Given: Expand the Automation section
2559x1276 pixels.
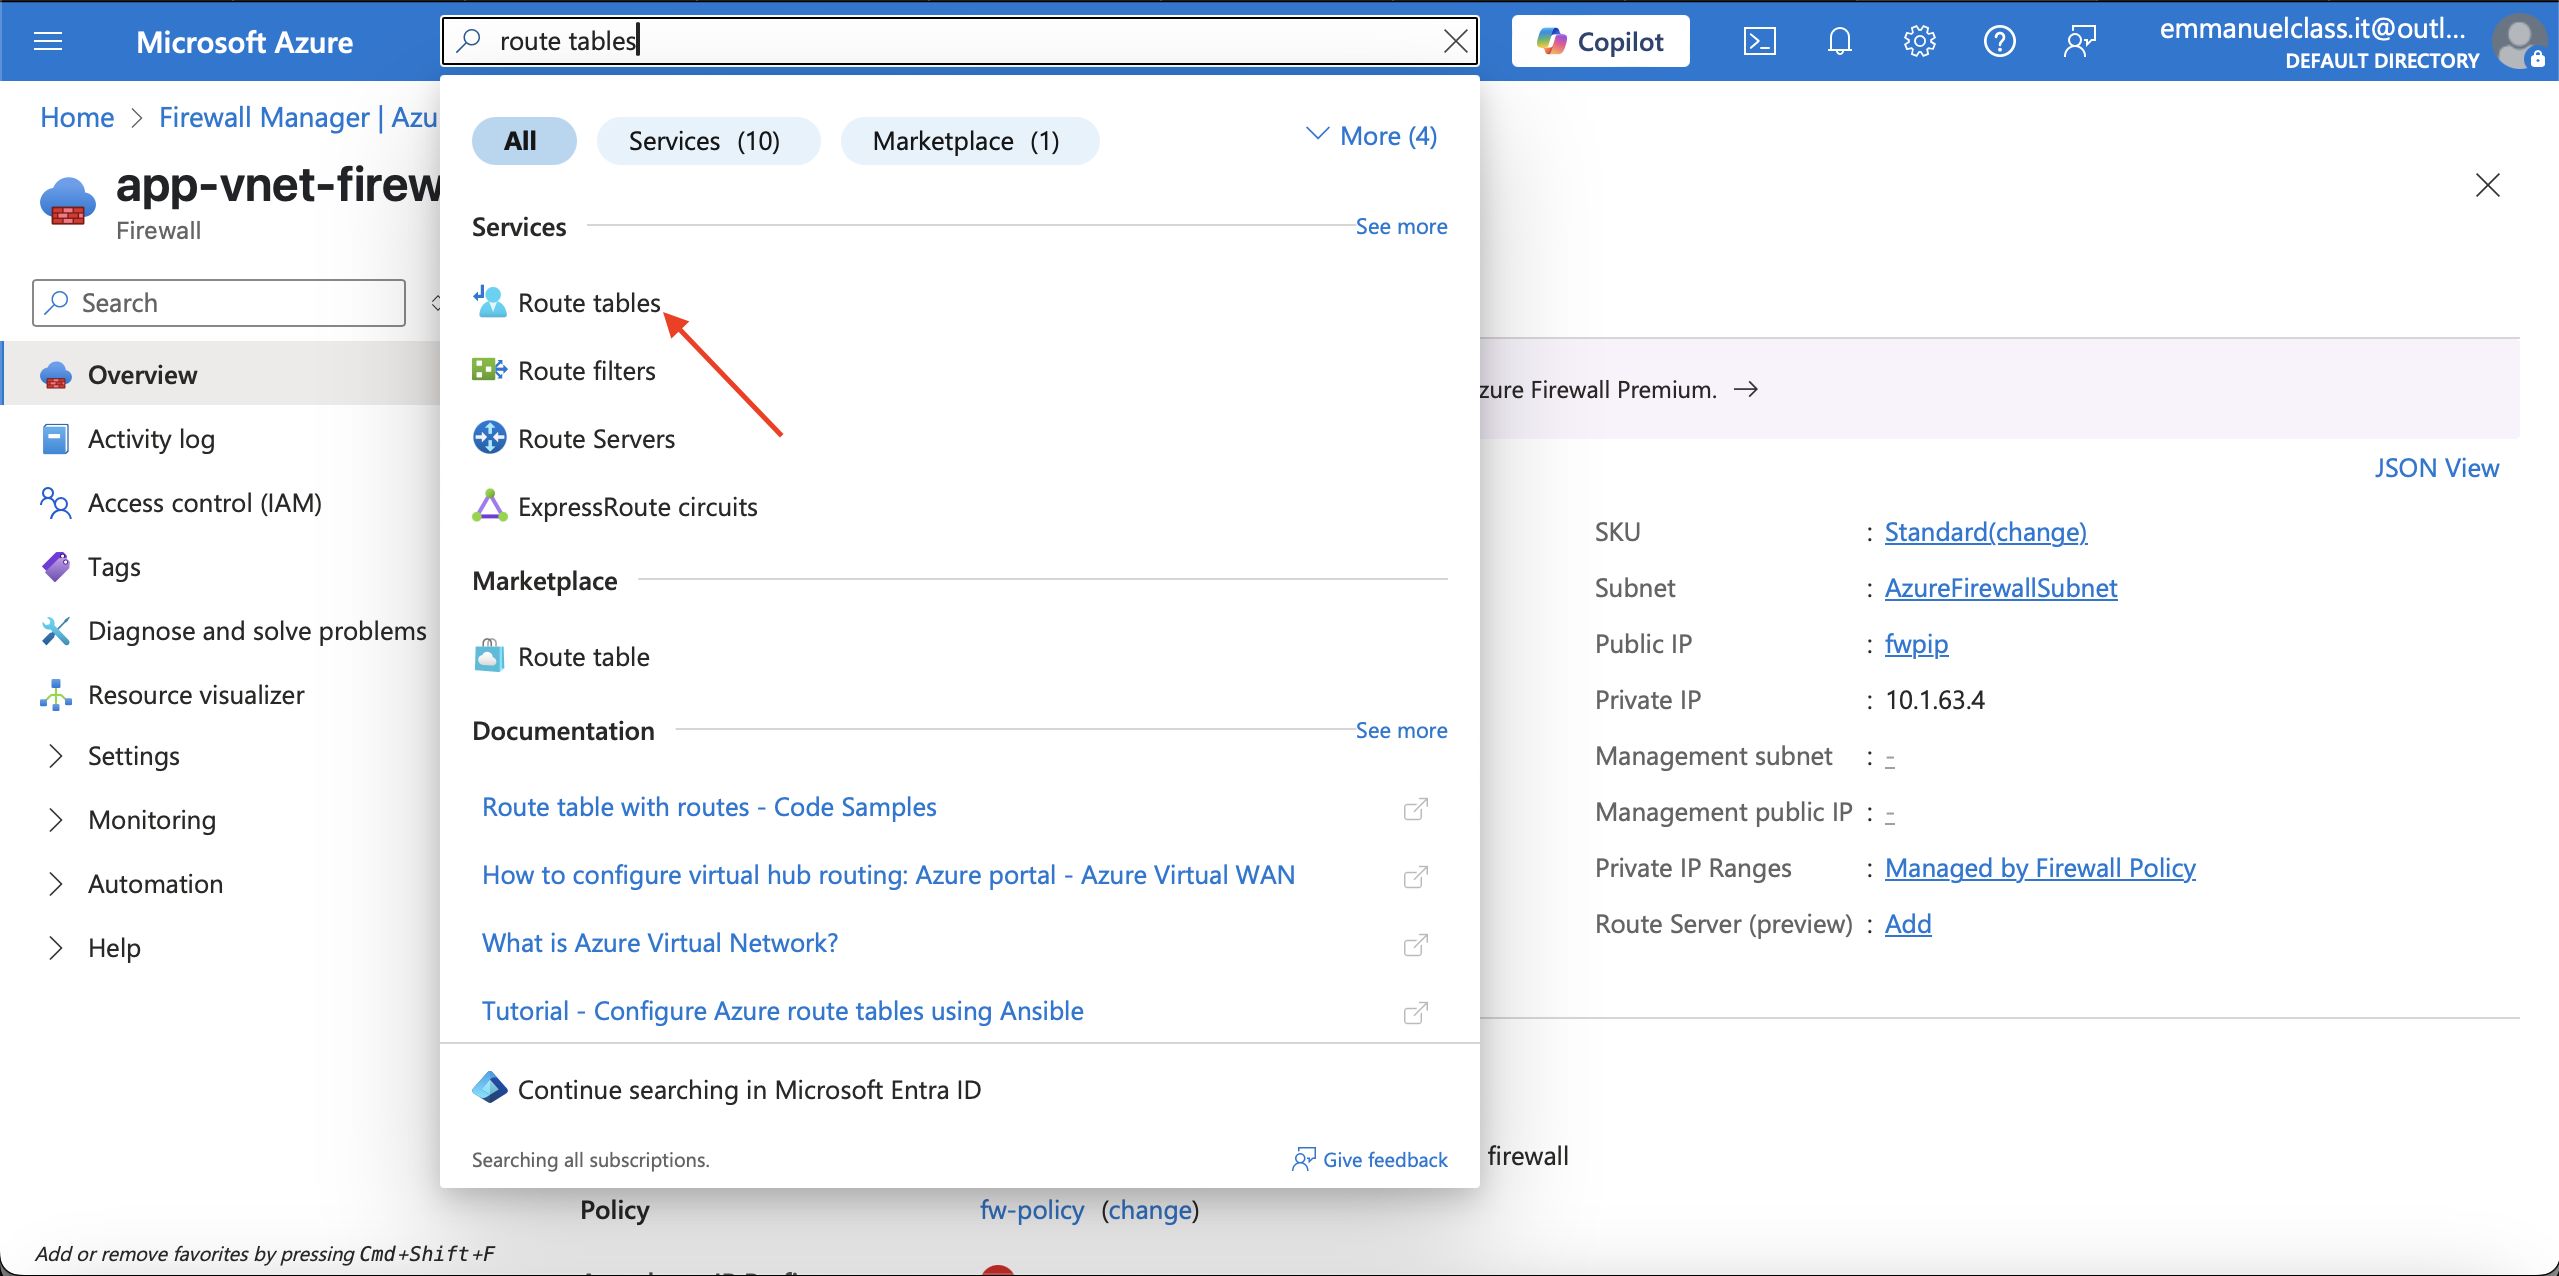Looking at the screenshot, I should (x=155, y=884).
